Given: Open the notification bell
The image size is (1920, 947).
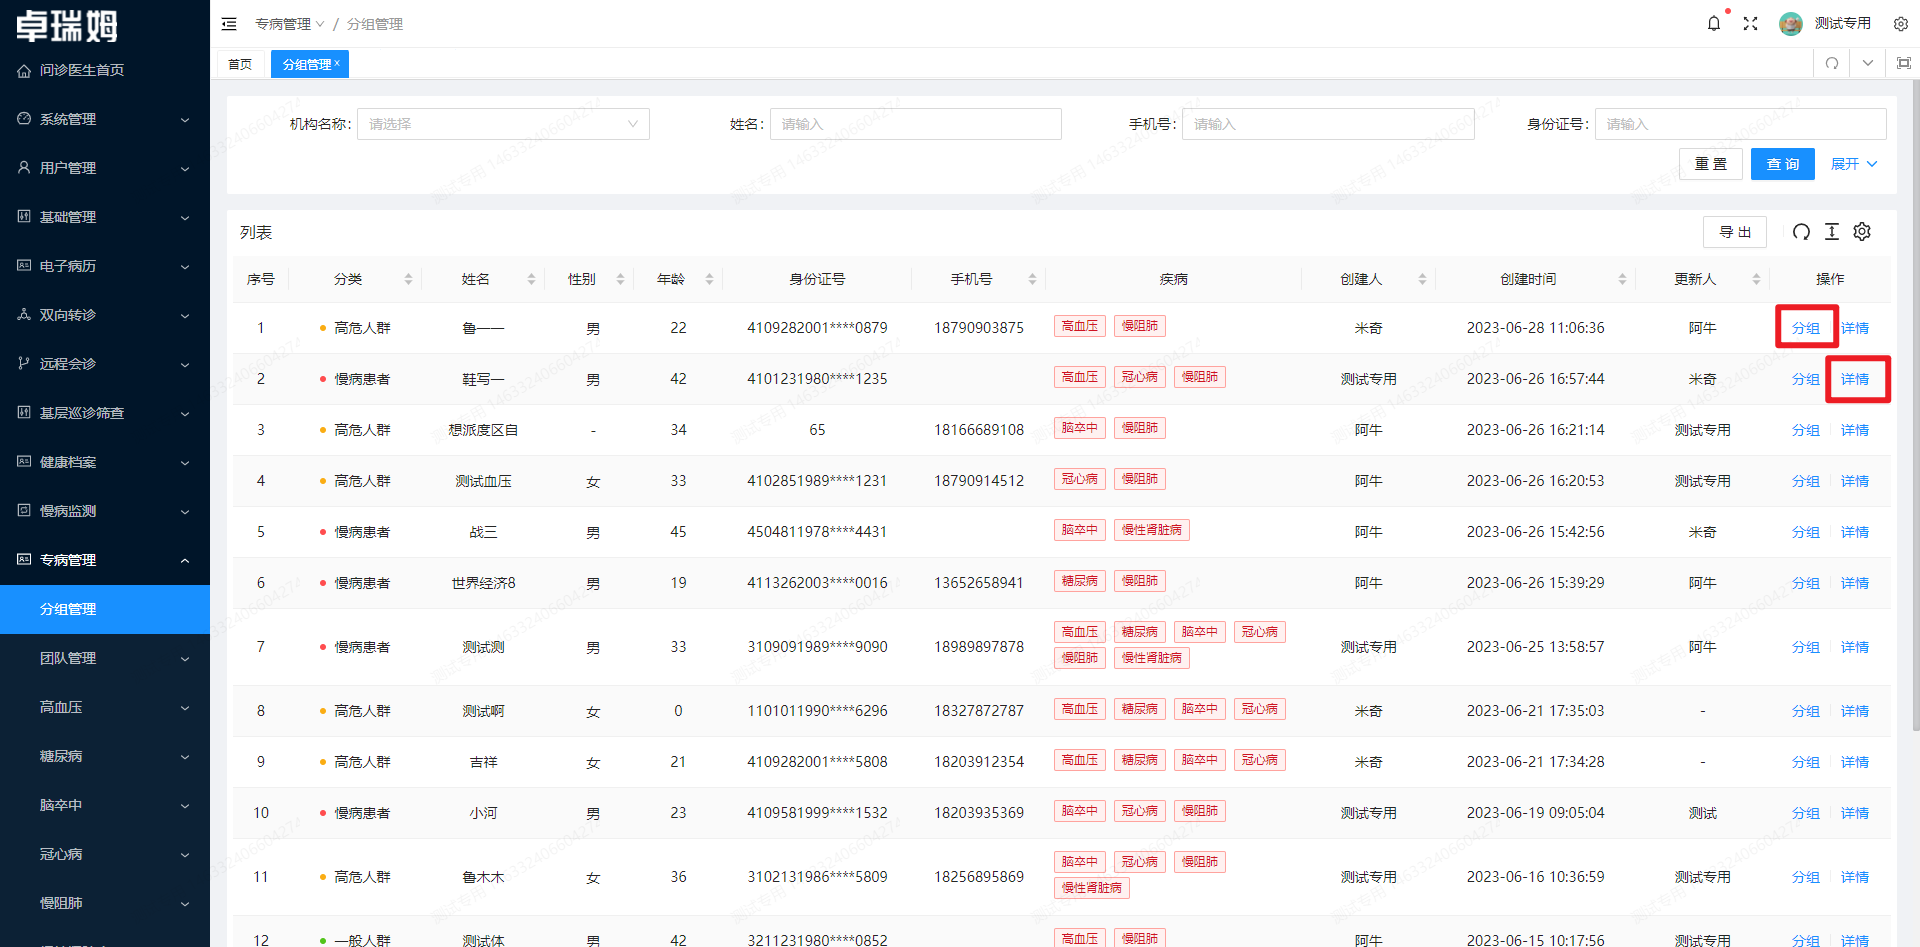Looking at the screenshot, I should (1713, 24).
